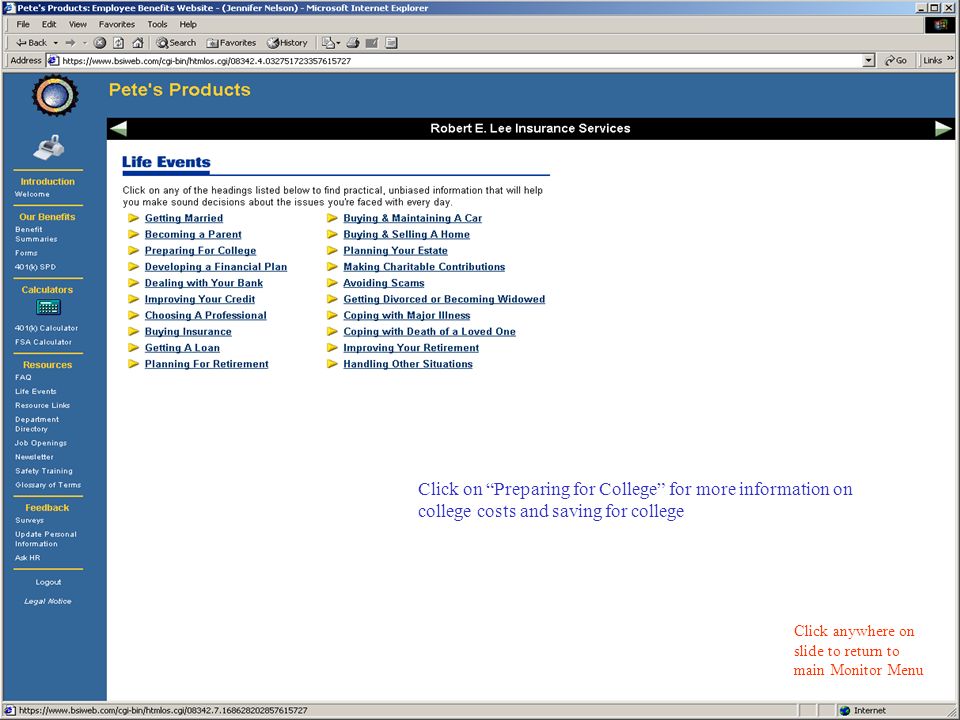Open Safety Training in sidebar
This screenshot has width=960, height=720.
coord(43,471)
